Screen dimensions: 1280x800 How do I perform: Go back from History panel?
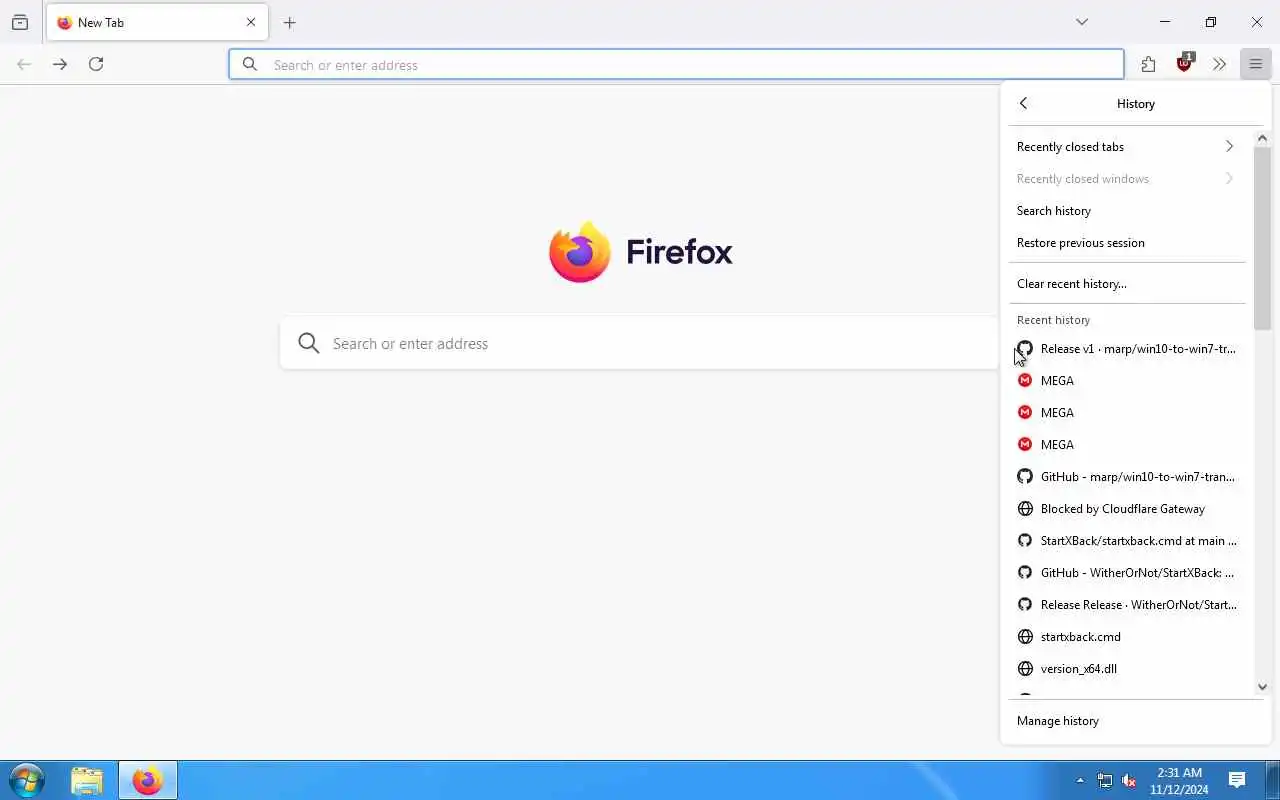click(1023, 103)
